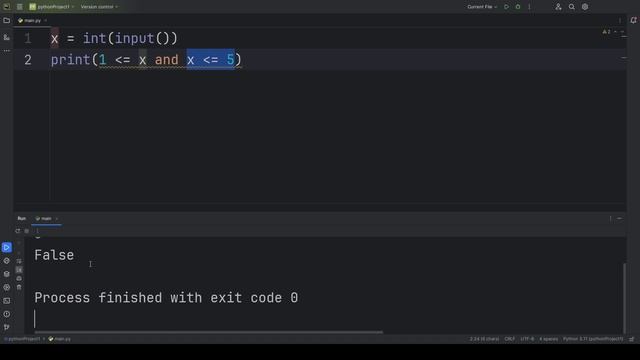Open Run panel options vertical dots
640x360 pixels.
(611, 219)
